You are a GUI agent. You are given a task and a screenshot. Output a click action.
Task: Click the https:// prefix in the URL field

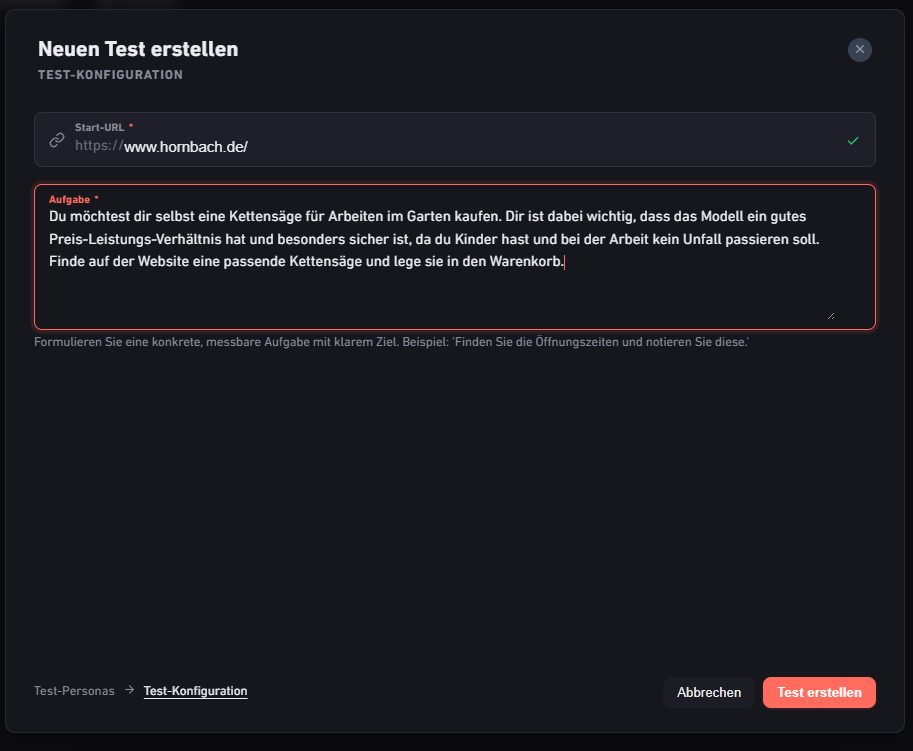99,146
